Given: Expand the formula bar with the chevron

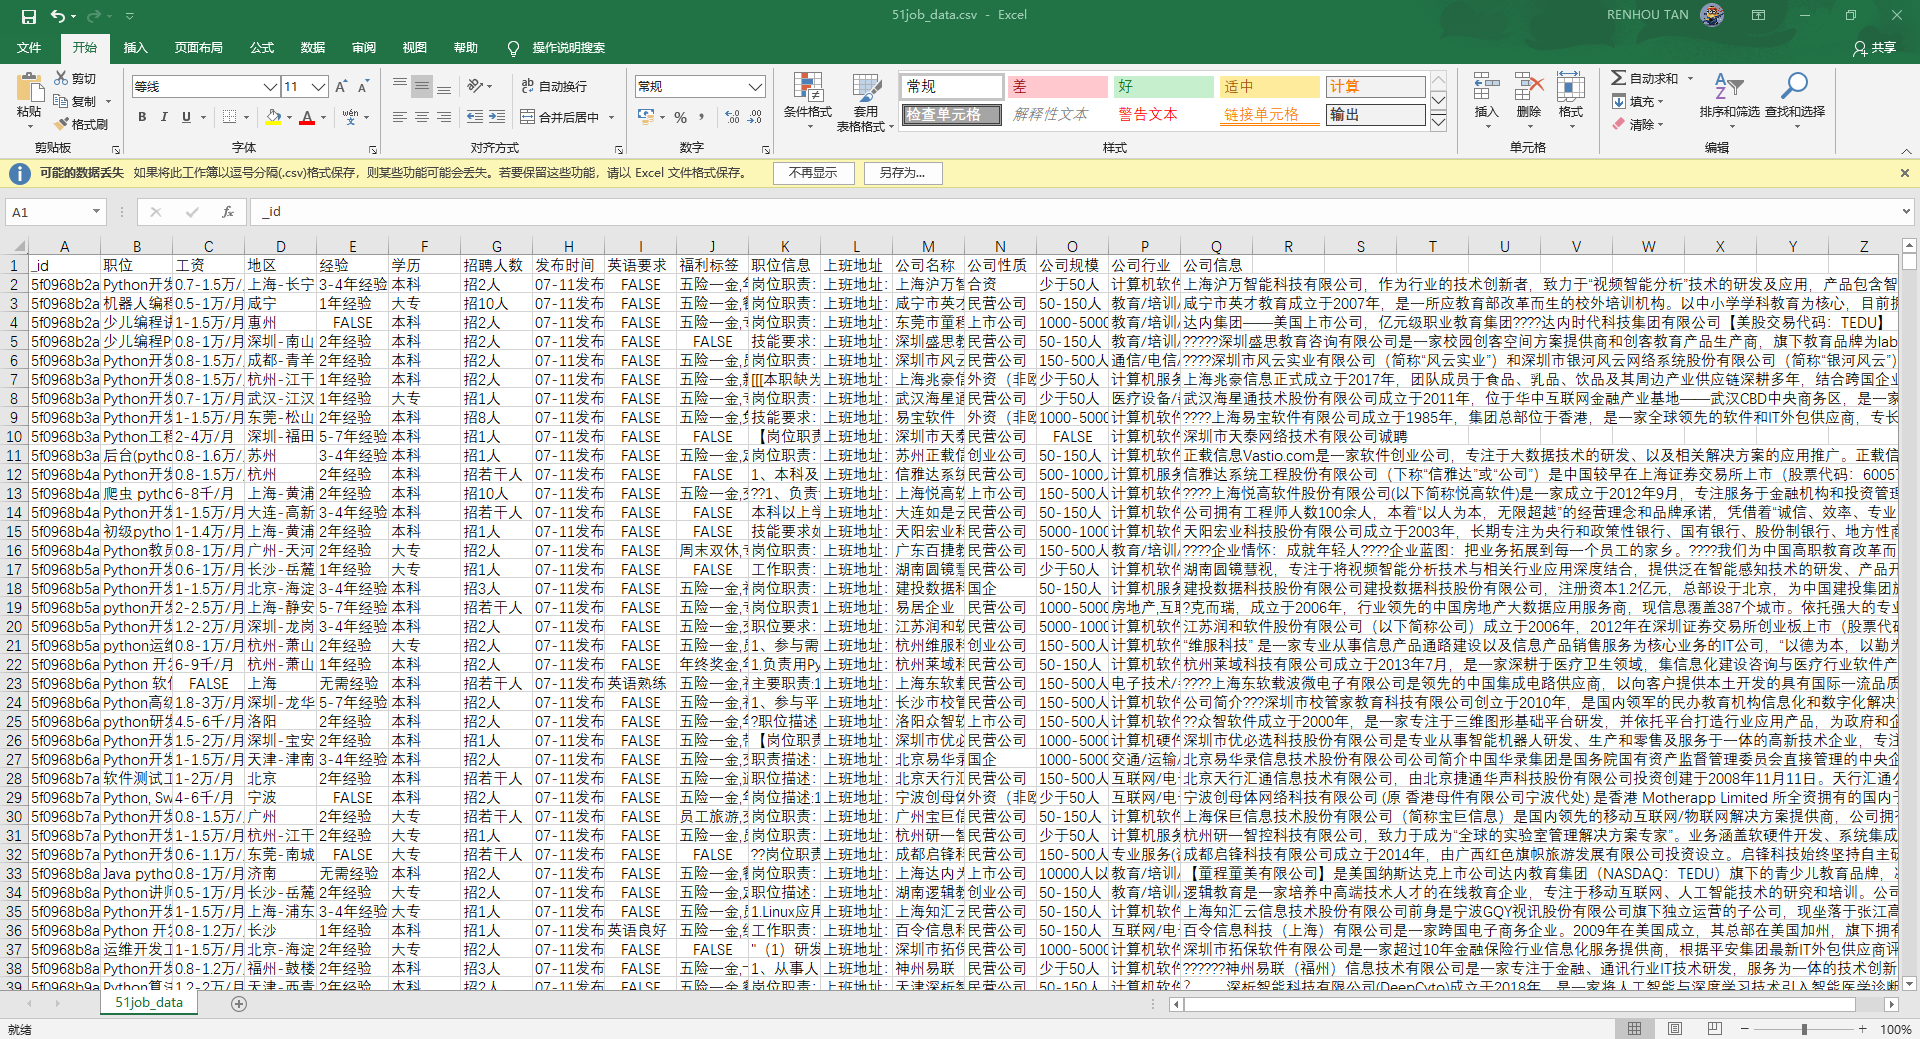Looking at the screenshot, I should click(x=1906, y=212).
